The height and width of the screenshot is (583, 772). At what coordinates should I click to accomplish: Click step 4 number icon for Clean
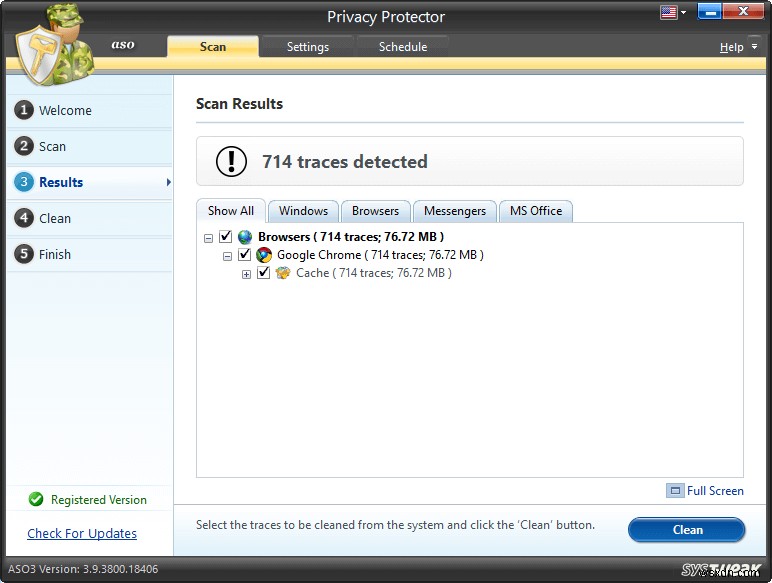24,218
